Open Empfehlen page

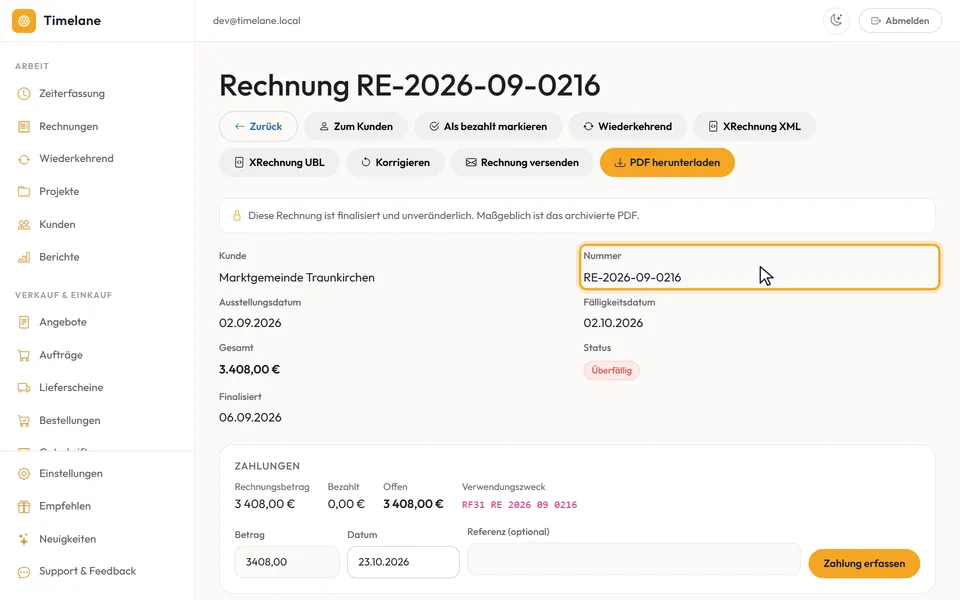coord(65,506)
